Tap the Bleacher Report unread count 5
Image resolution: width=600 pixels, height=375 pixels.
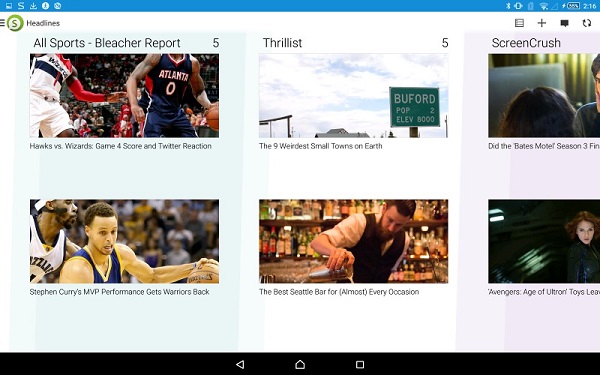pos(216,43)
